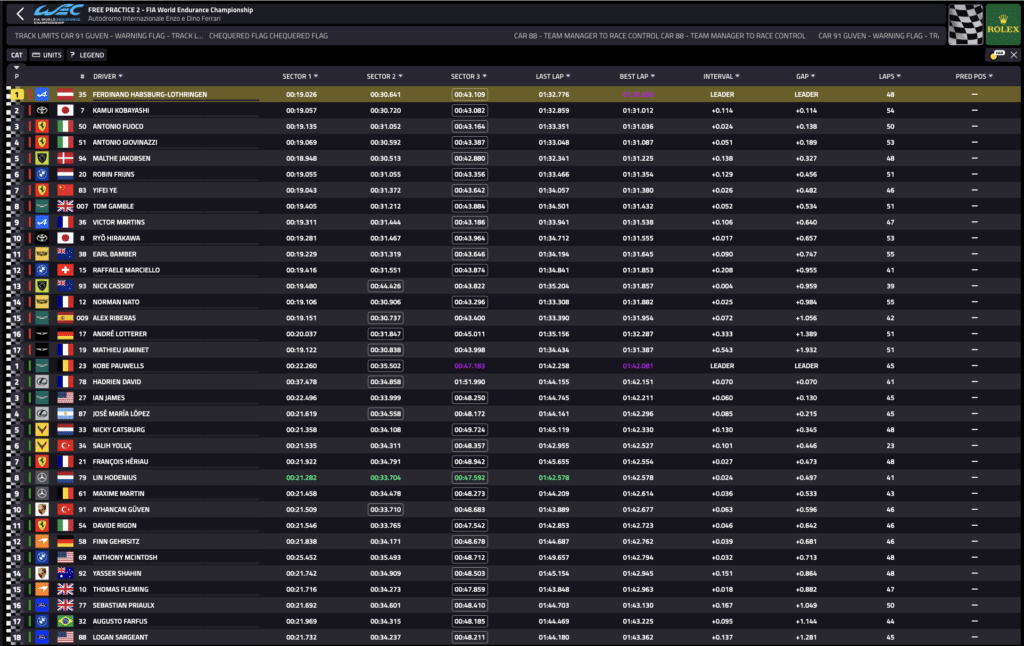1024x646 pixels.
Task: Click the back arrow in the header
Action: 19,15
